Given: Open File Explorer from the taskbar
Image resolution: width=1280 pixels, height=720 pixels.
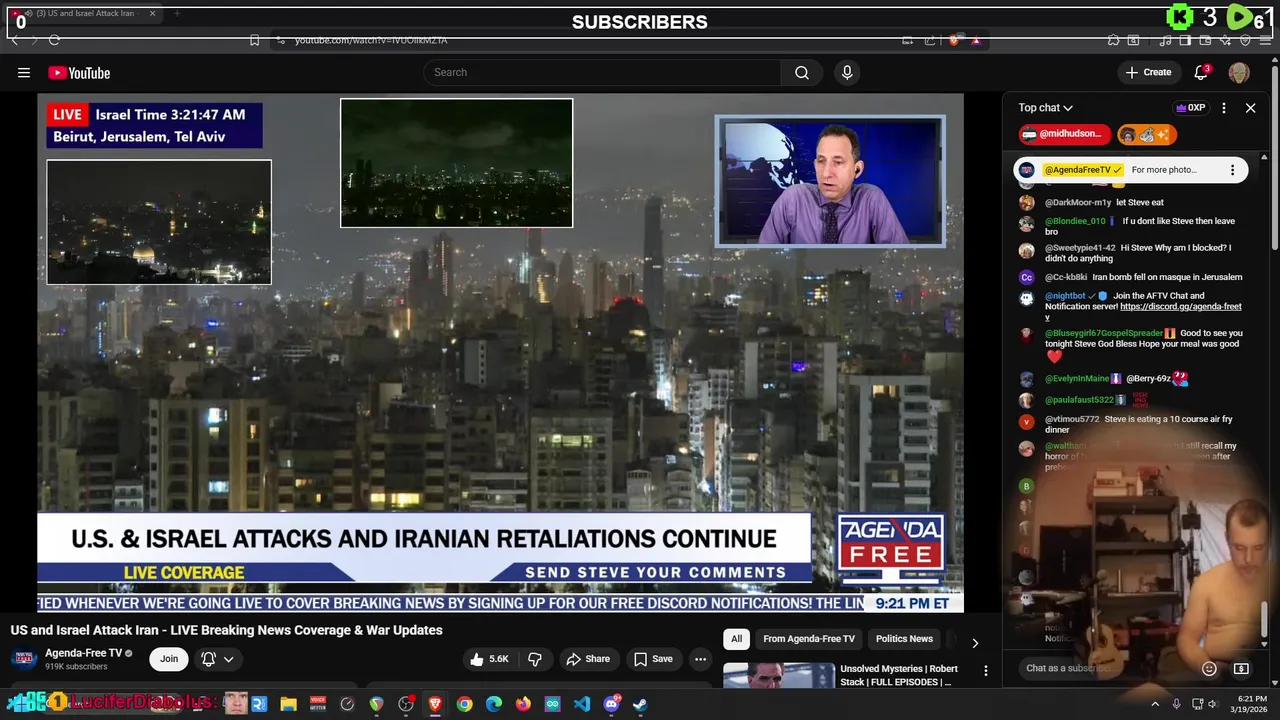Looking at the screenshot, I should (x=288, y=704).
